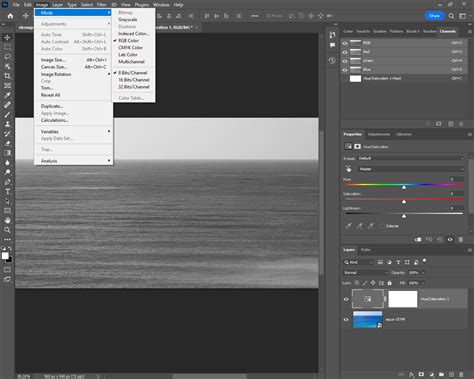Select the Move tool
This screenshot has width=474, height=379.
(7, 37)
